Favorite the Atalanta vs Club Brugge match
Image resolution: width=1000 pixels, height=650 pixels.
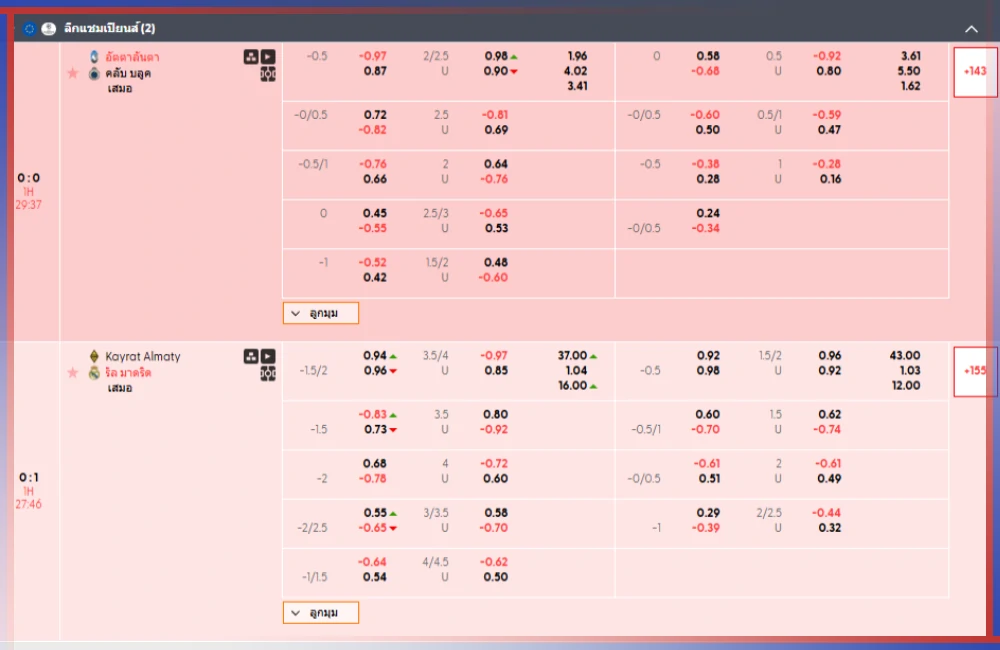(72, 73)
